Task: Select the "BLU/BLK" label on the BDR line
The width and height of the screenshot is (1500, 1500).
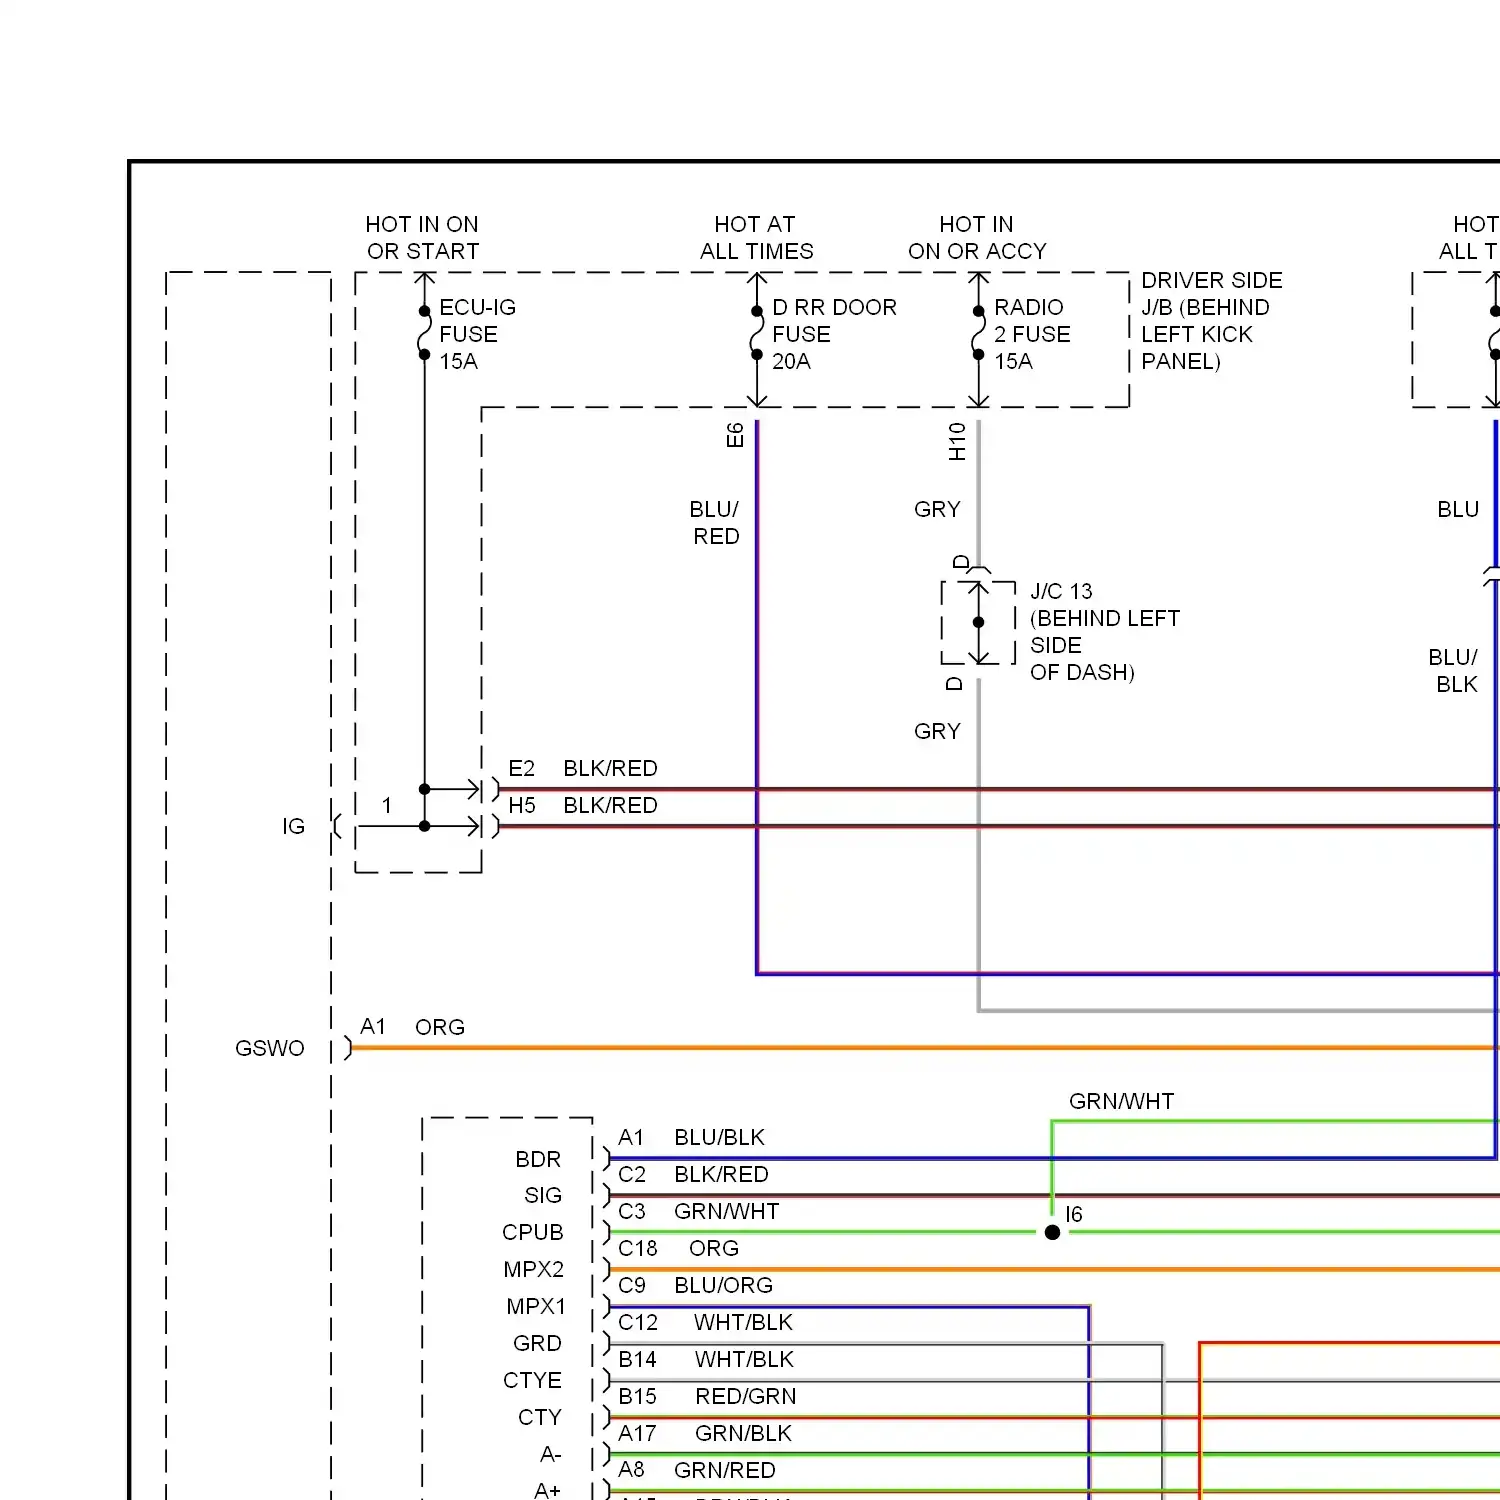Action: coord(719,1138)
